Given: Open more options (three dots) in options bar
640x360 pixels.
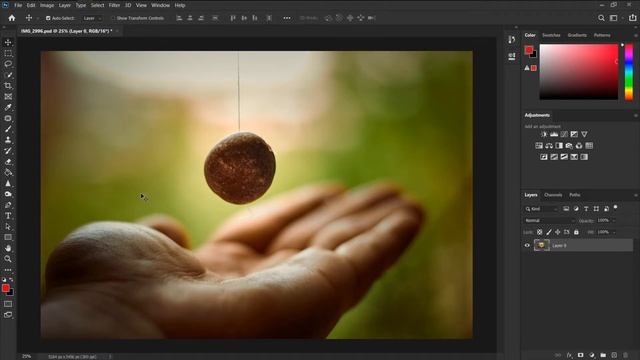Looking at the screenshot, I should (287, 18).
